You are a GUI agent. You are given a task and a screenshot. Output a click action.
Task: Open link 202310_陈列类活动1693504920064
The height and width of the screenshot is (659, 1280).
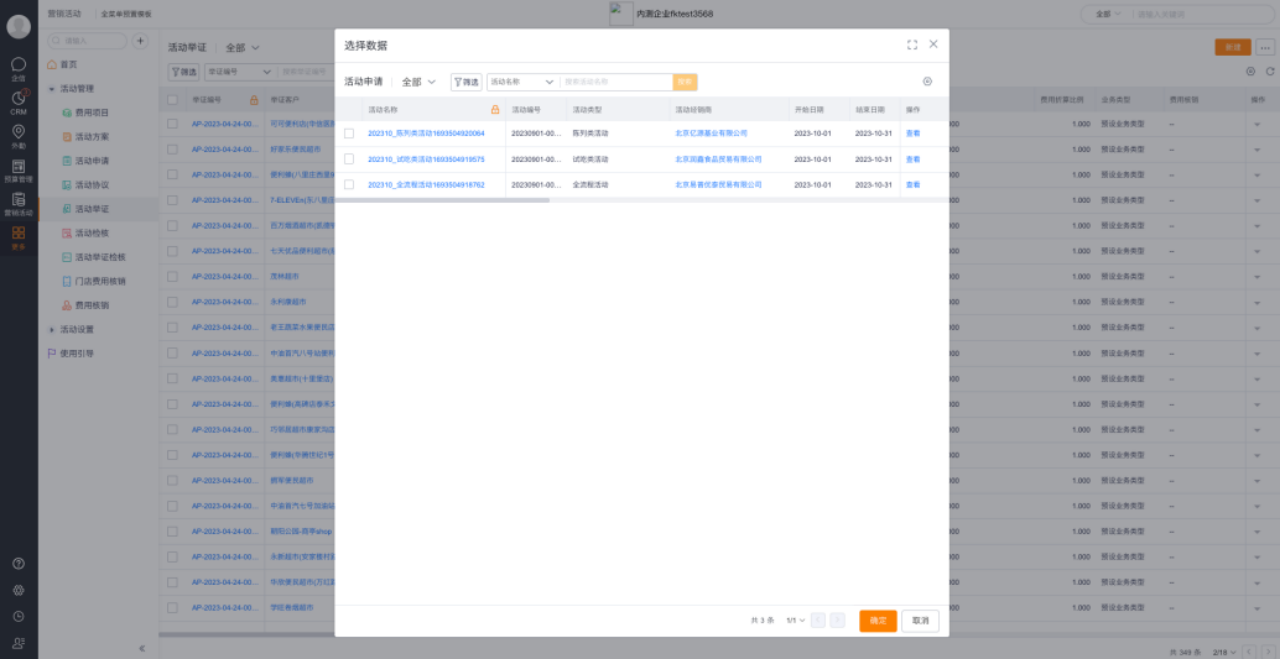pos(426,133)
